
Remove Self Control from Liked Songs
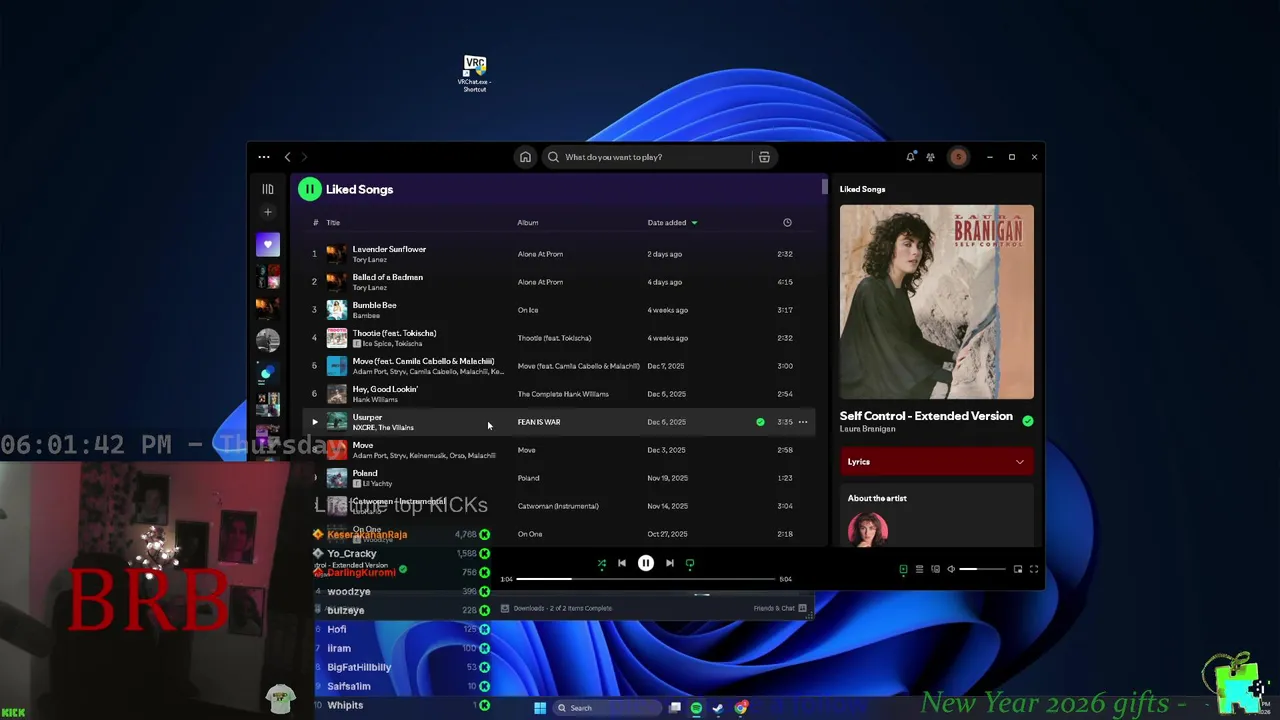coord(1027,421)
